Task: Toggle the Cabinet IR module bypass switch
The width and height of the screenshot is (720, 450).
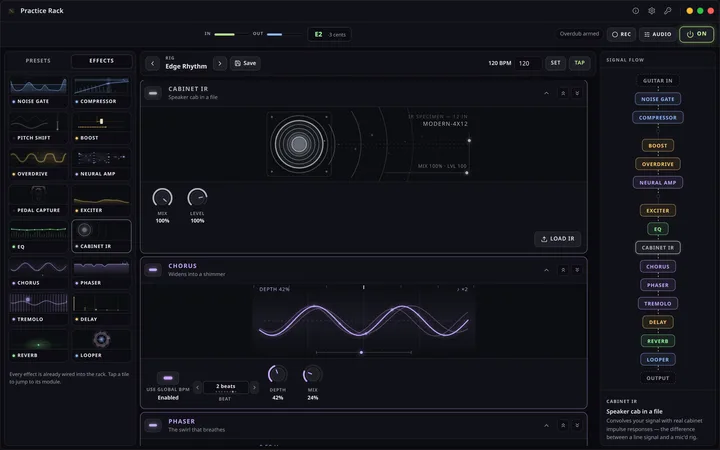Action: [153, 93]
